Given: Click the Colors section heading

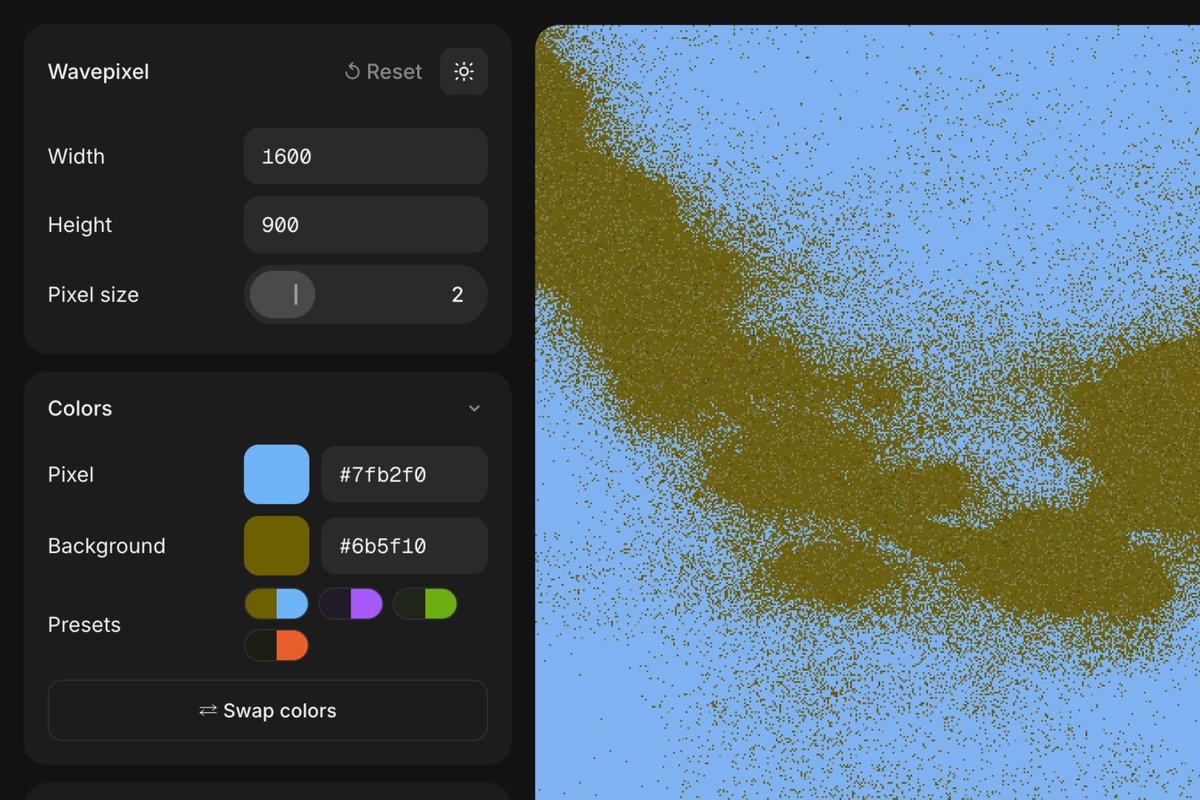Looking at the screenshot, I should point(80,408).
